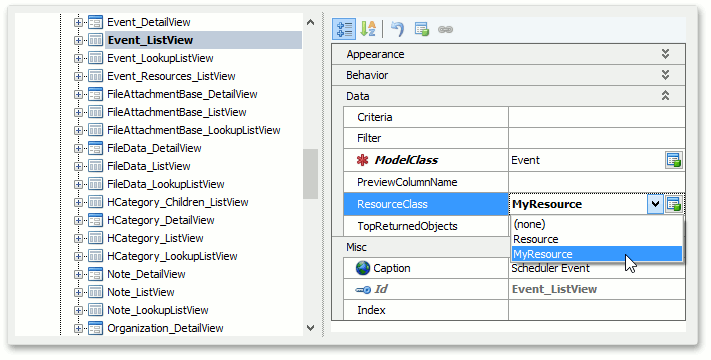Choose (none) in the ResourceClass list
Viewport: 711px width, 360px height.
coord(597,224)
